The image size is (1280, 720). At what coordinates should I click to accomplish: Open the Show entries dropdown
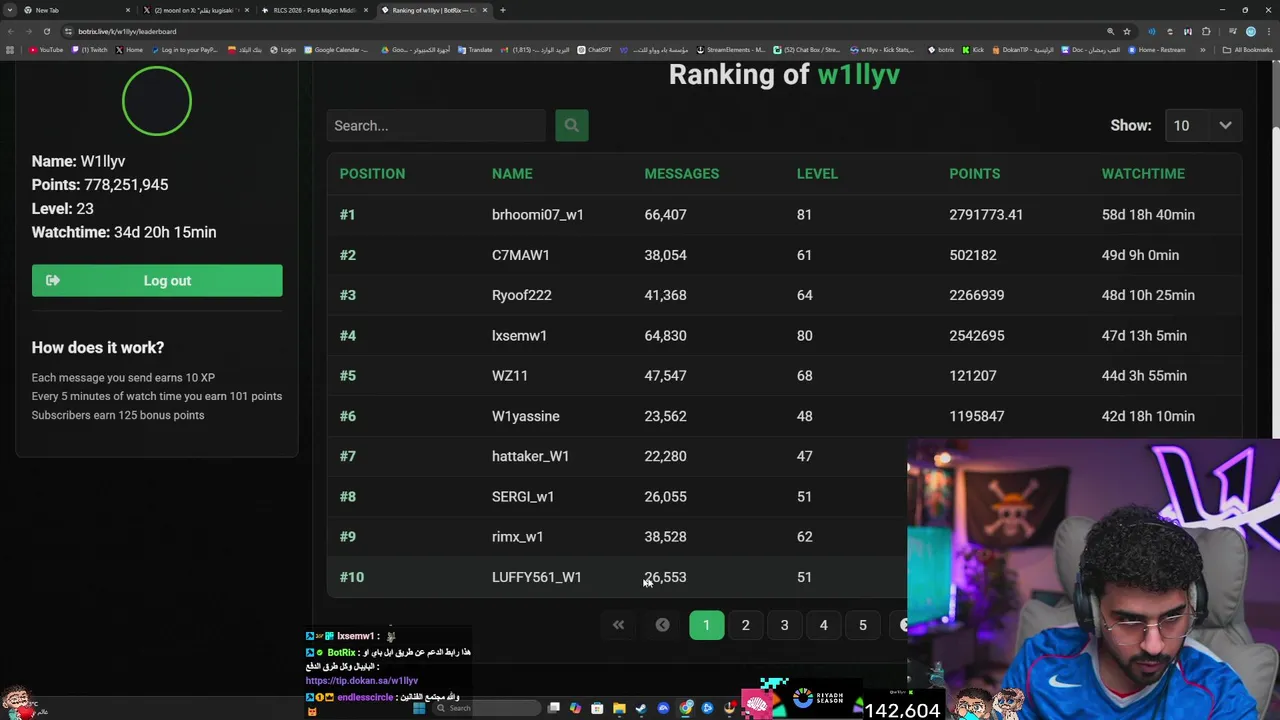[1203, 126]
